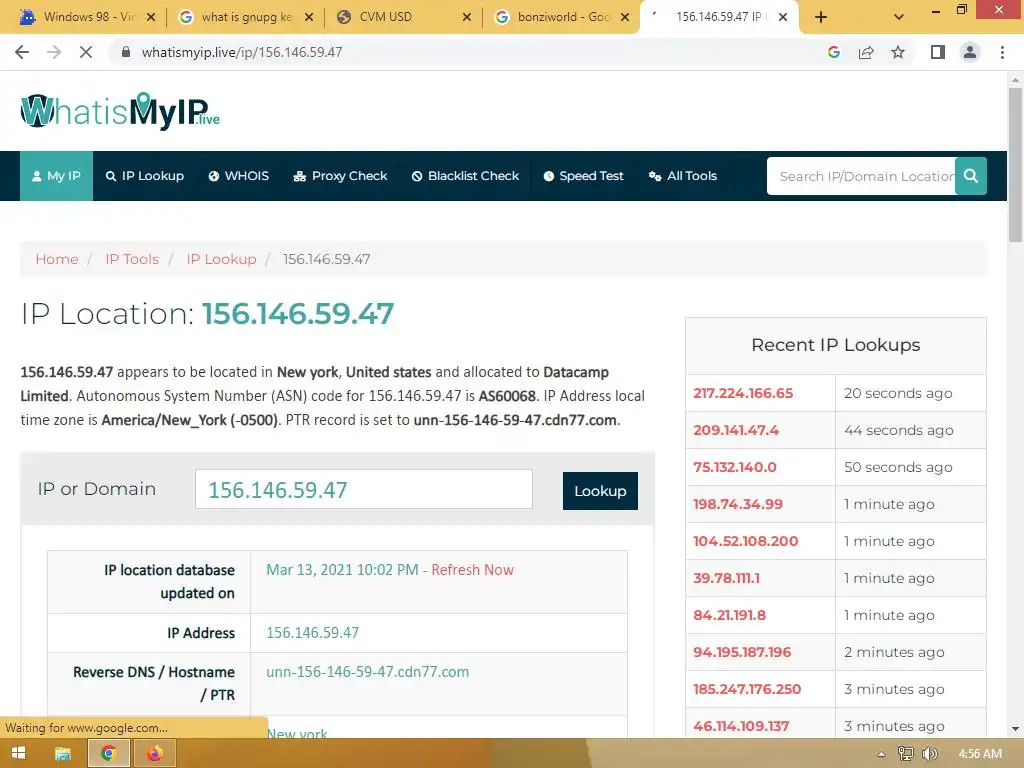Show hidden system tray icons
The image size is (1024, 768).
[x=881, y=754]
